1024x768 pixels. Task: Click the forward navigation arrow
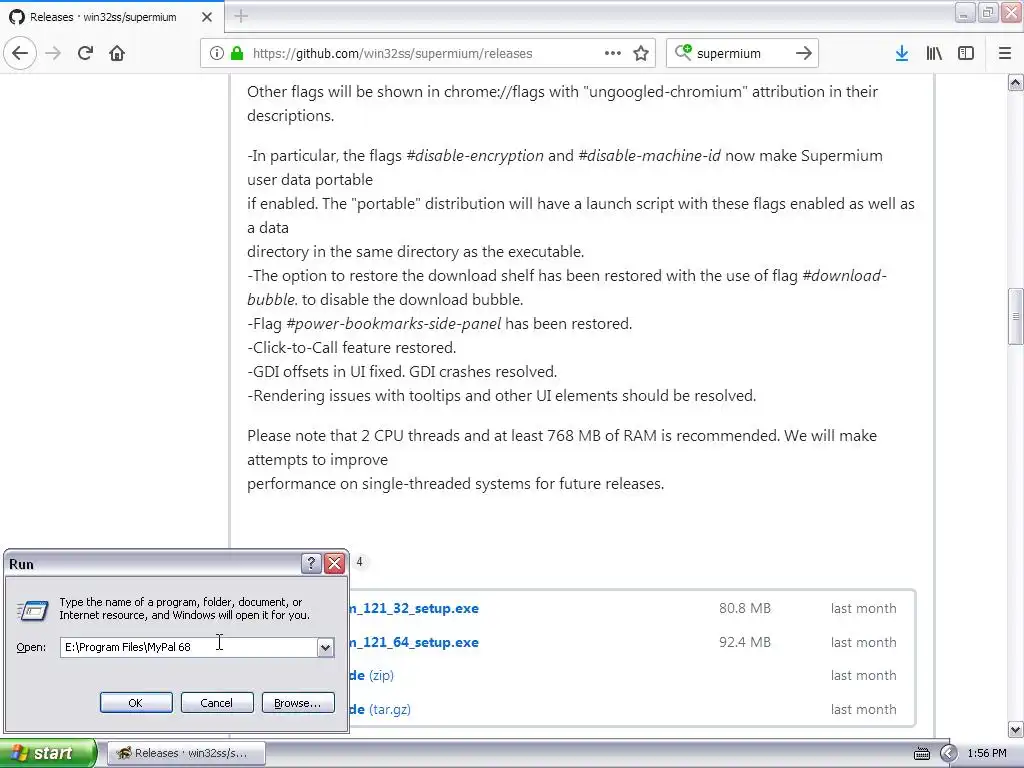(x=53, y=53)
